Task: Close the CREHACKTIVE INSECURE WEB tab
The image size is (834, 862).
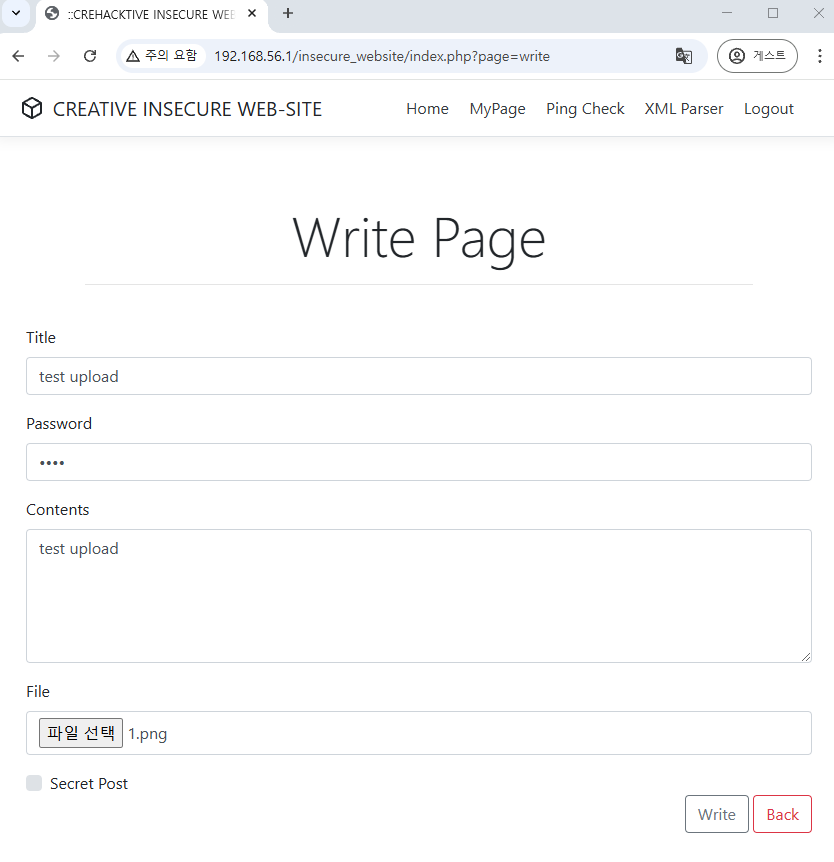Action: (x=252, y=14)
